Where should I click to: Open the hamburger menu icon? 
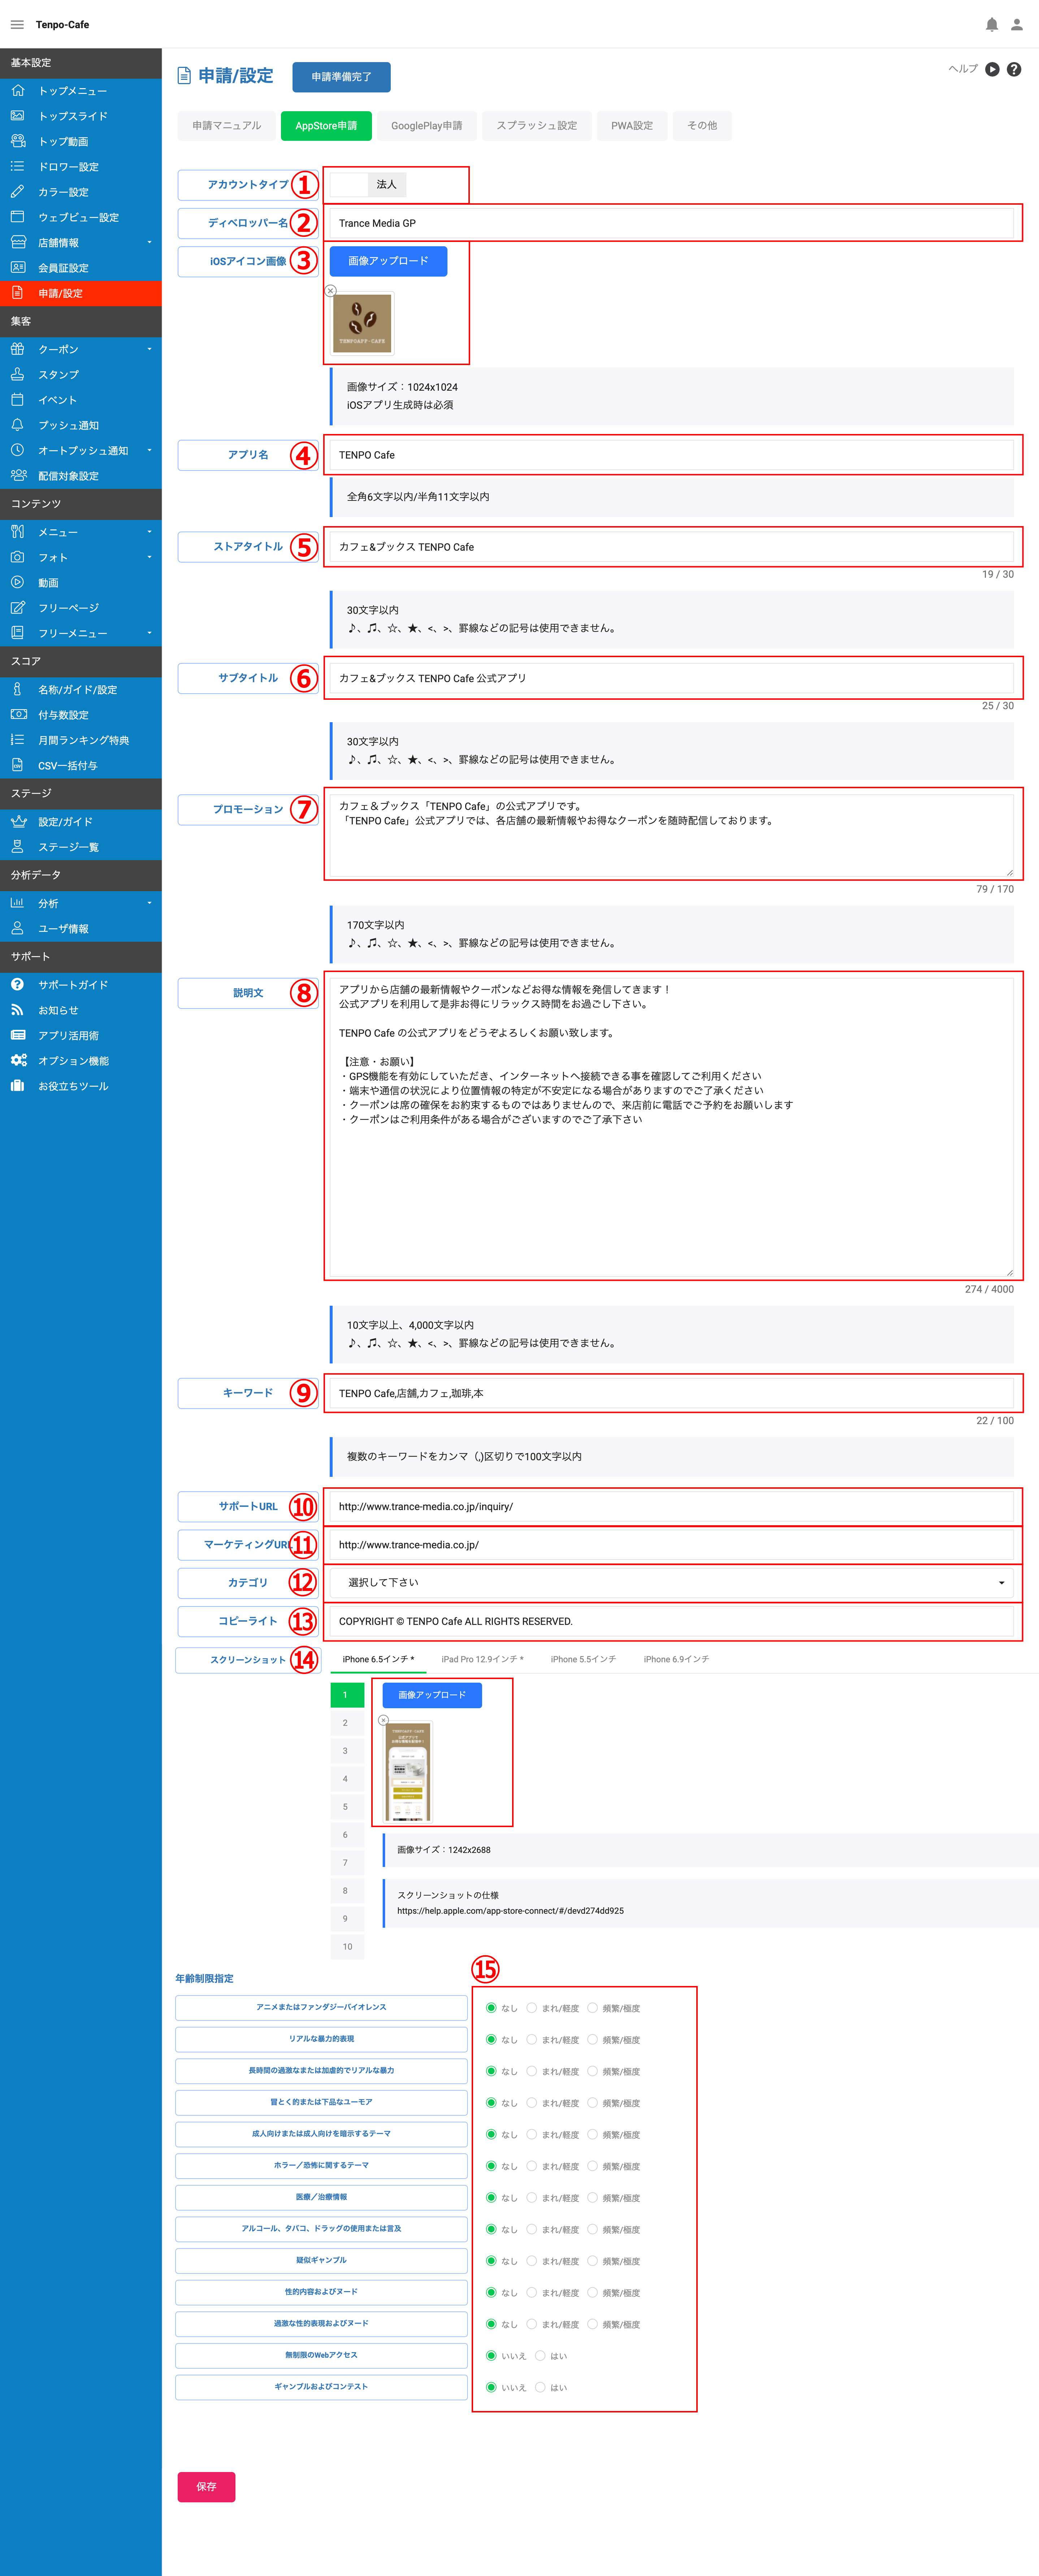[17, 25]
